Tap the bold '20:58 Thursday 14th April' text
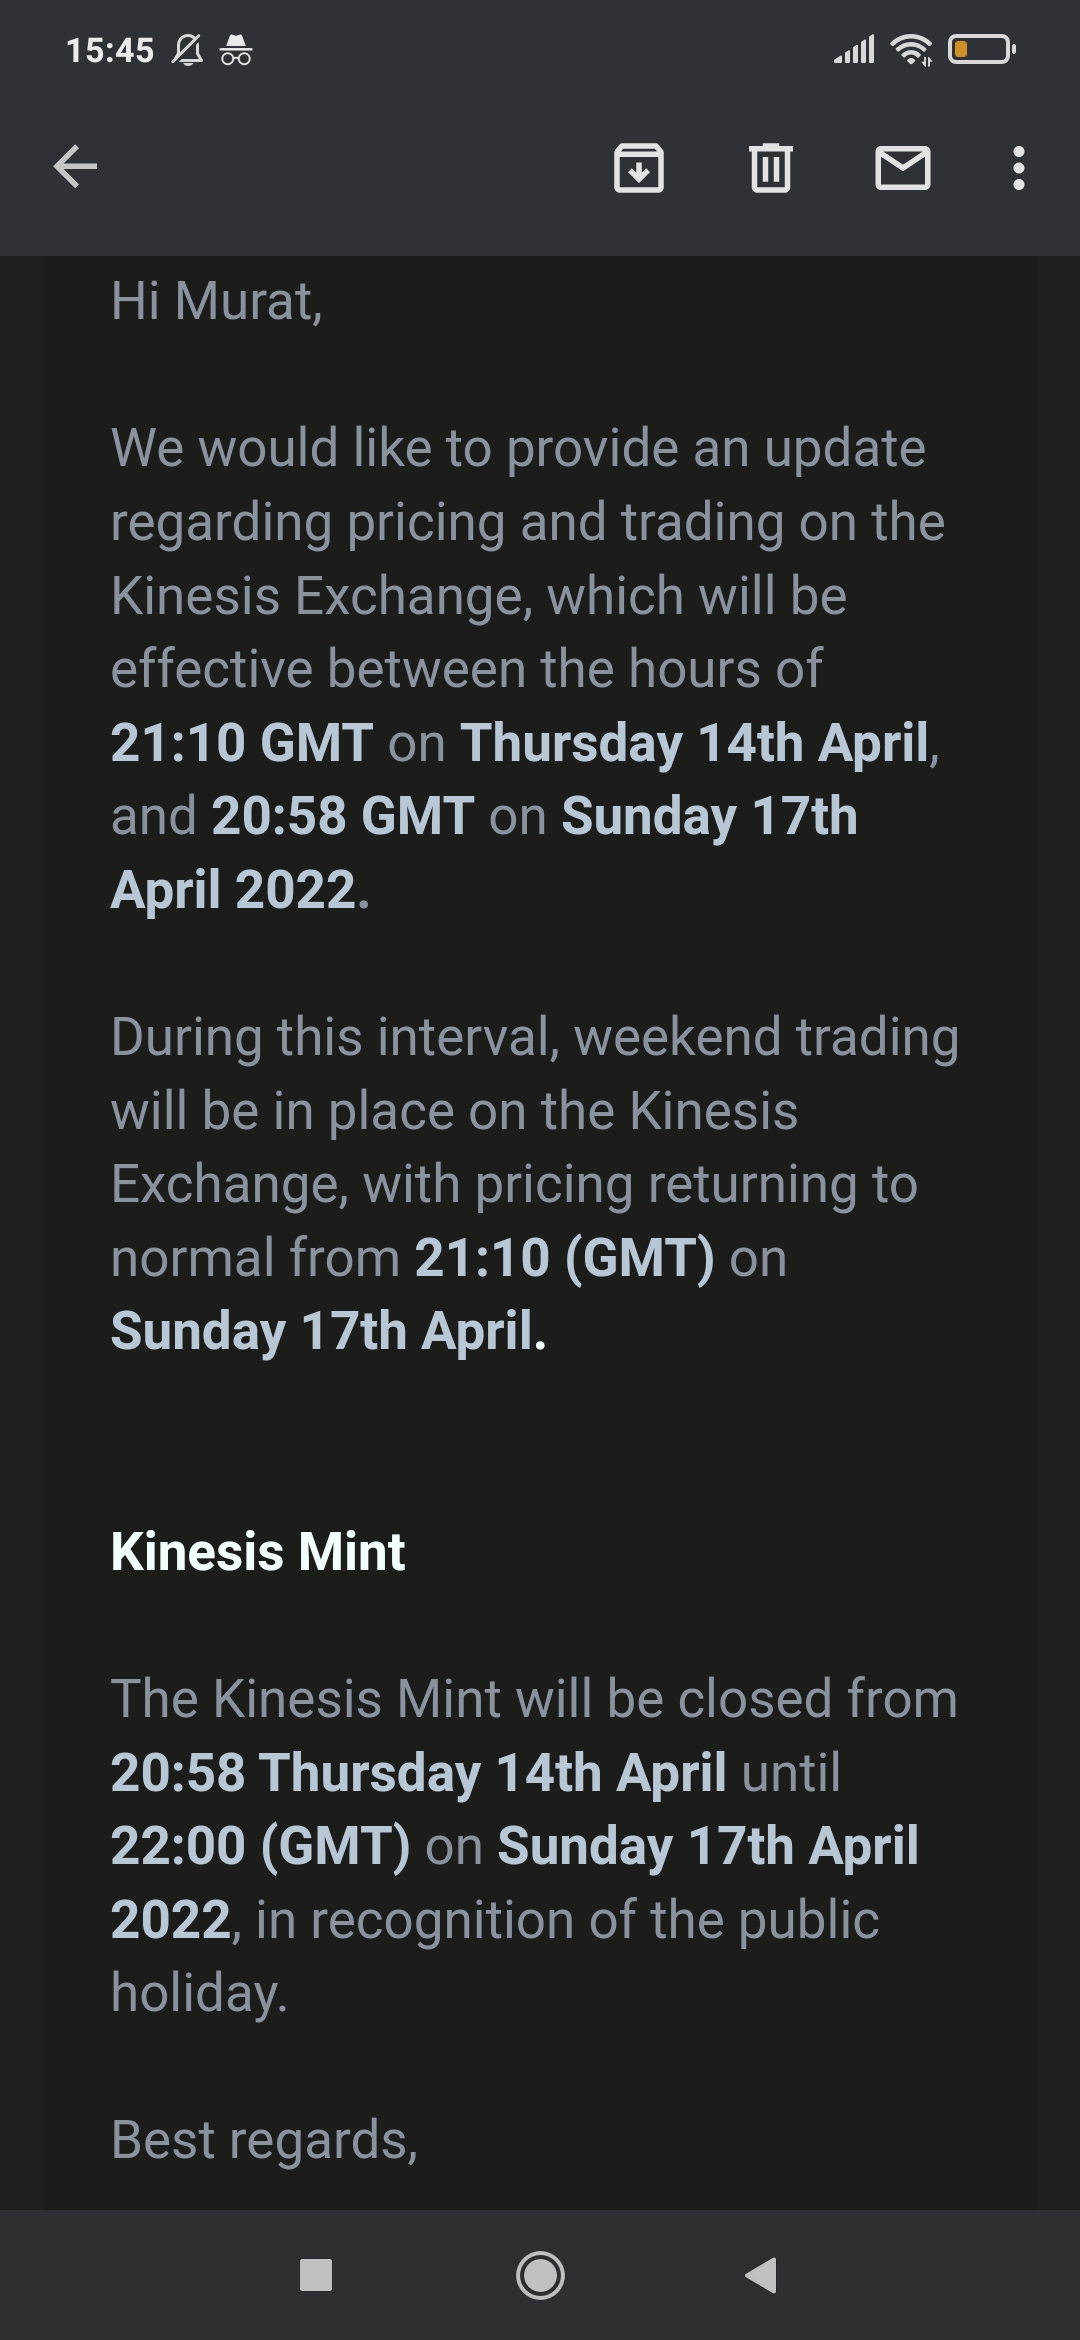 419,1772
